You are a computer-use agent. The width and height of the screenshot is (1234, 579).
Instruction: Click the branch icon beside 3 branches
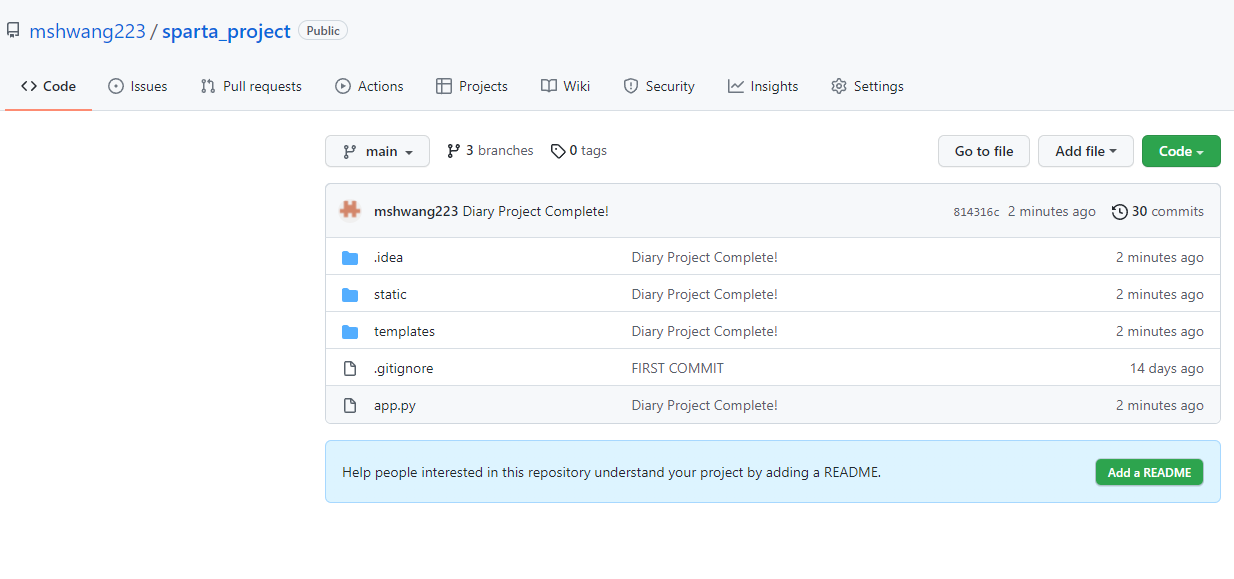pos(453,151)
